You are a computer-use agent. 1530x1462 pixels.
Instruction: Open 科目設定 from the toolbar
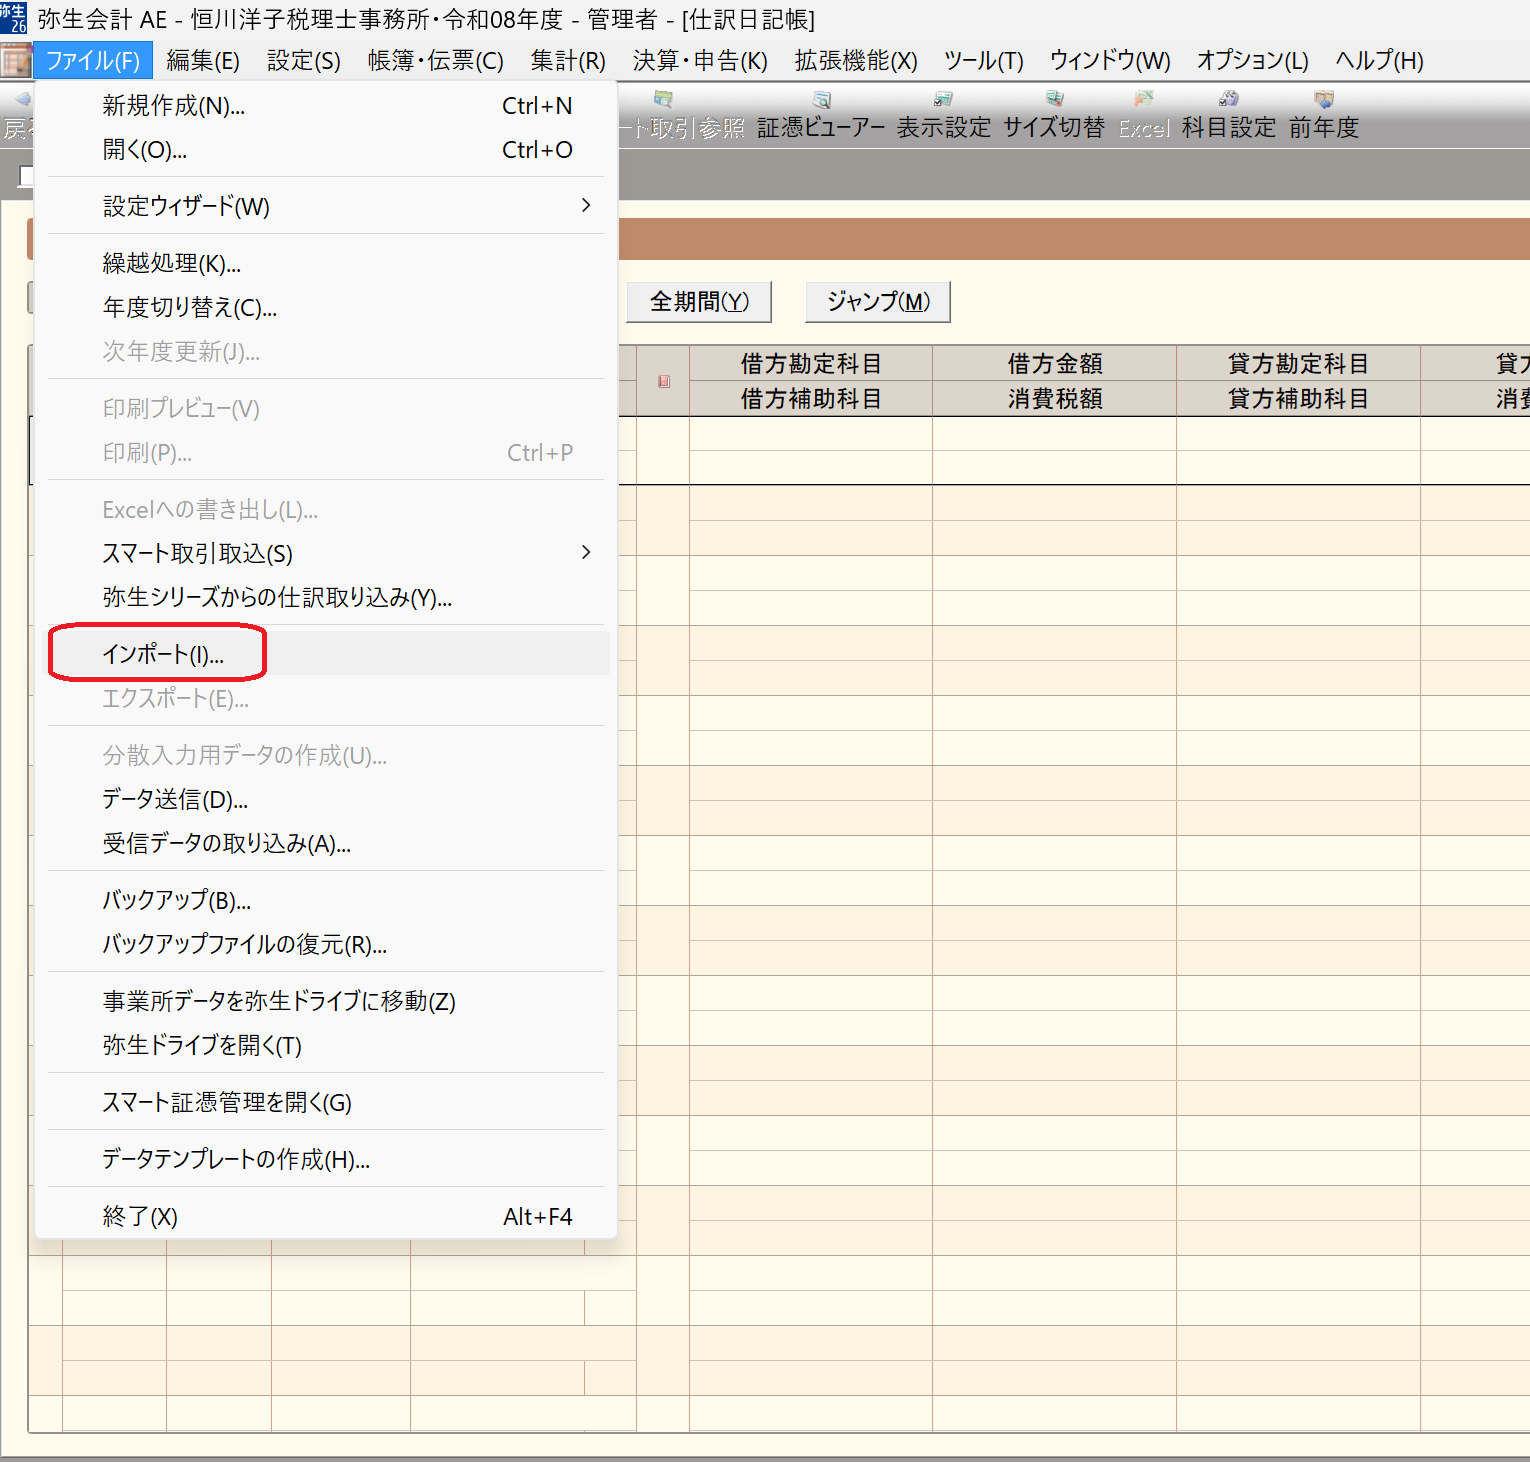tap(1228, 113)
